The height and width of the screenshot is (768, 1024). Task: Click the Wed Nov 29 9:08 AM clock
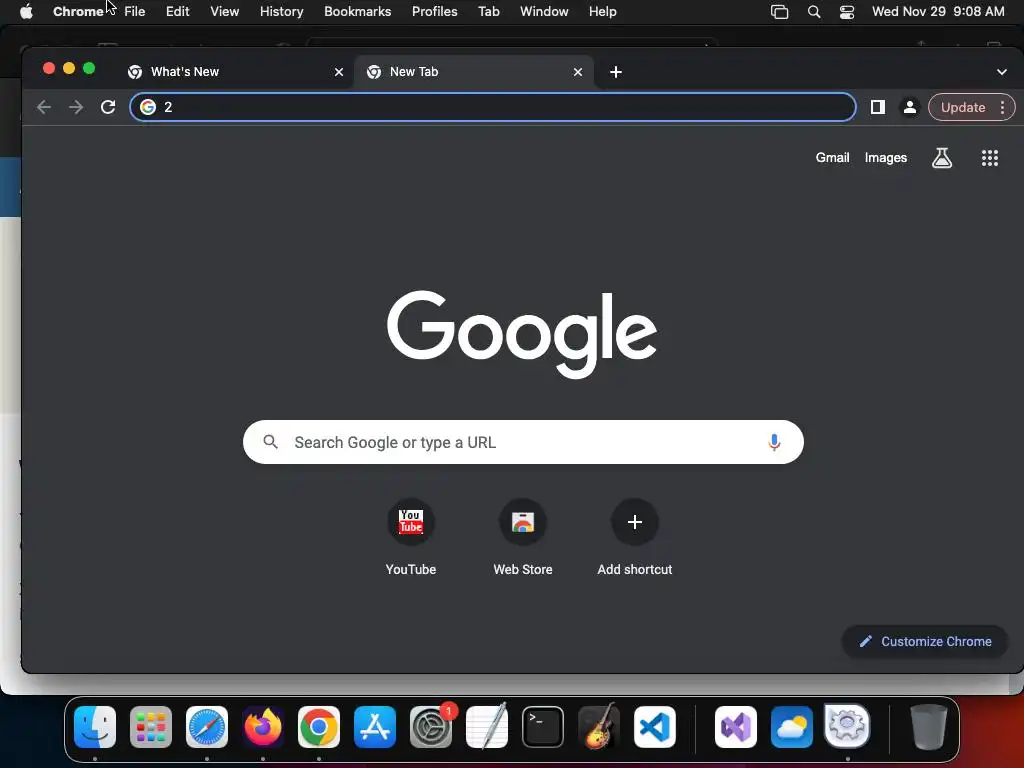938,12
